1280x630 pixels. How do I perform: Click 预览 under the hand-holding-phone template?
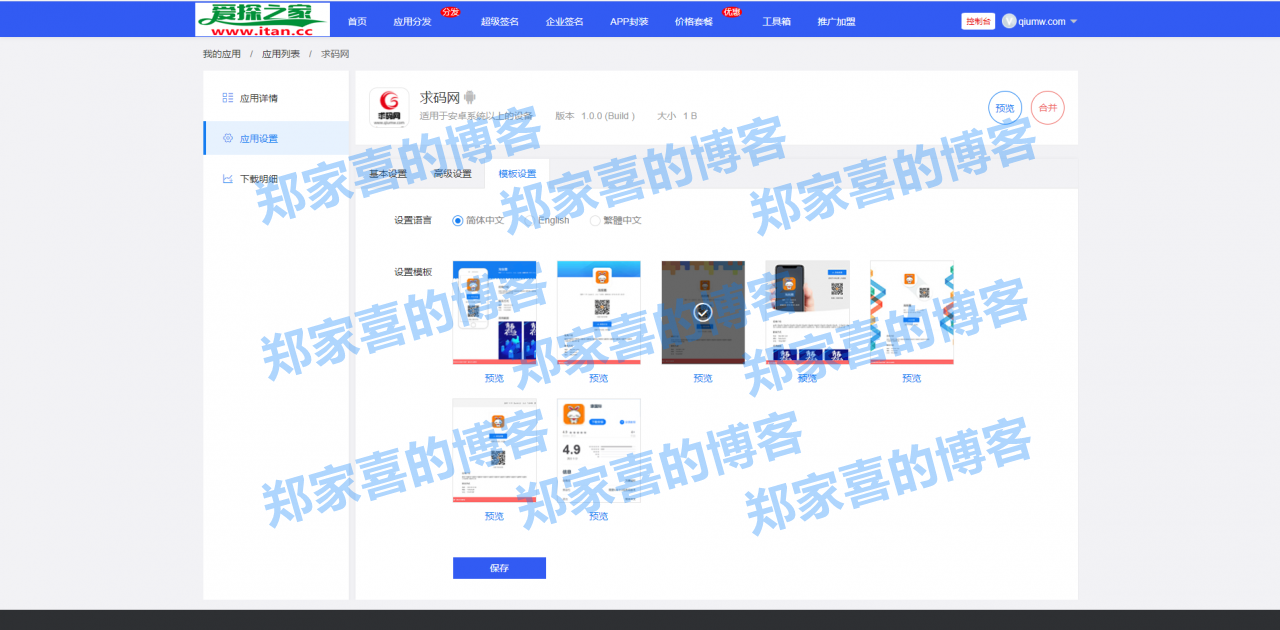click(x=807, y=378)
